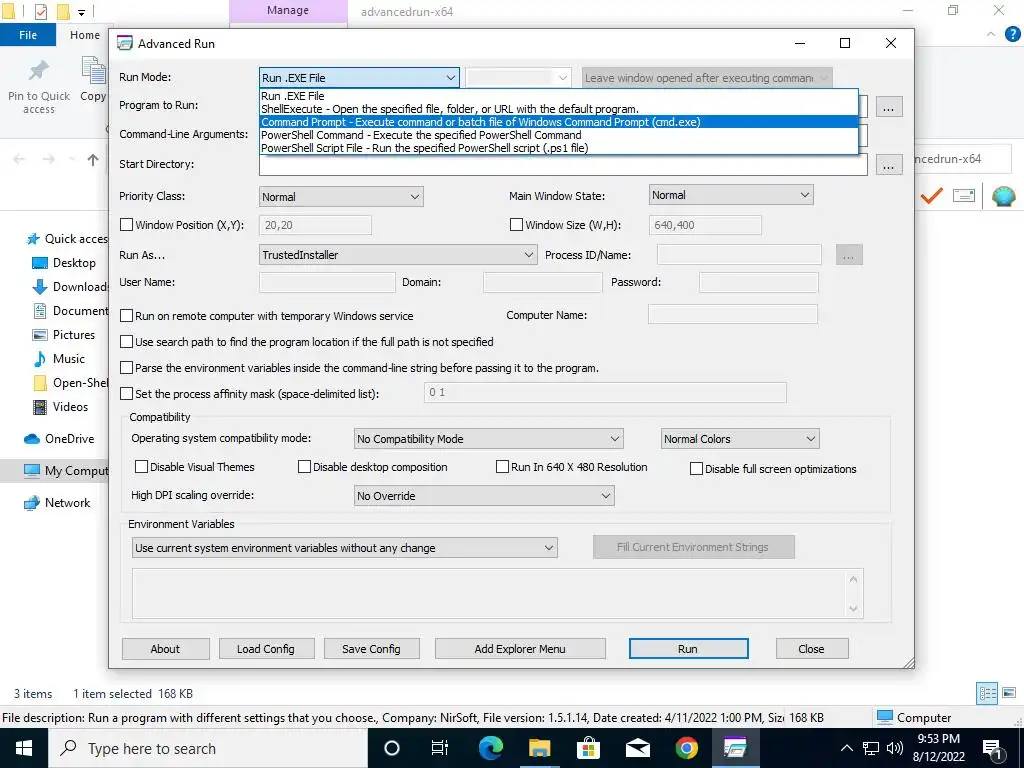Viewport: 1024px width, 768px height.
Task: Click the Close button in Advanced Run
Action: point(811,648)
